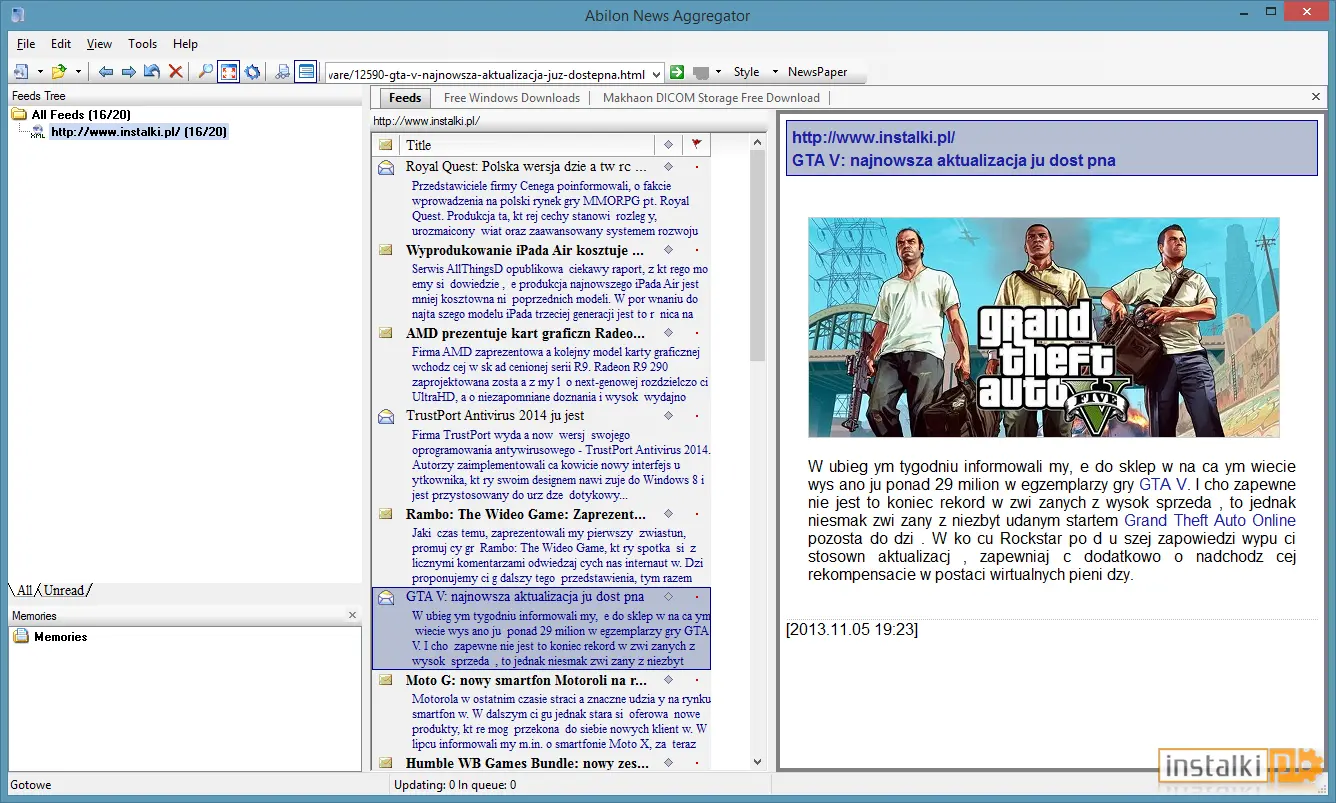1336x803 pixels.
Task: Toggle the fullscreen expand-arrows icon
Action: [x=229, y=72]
